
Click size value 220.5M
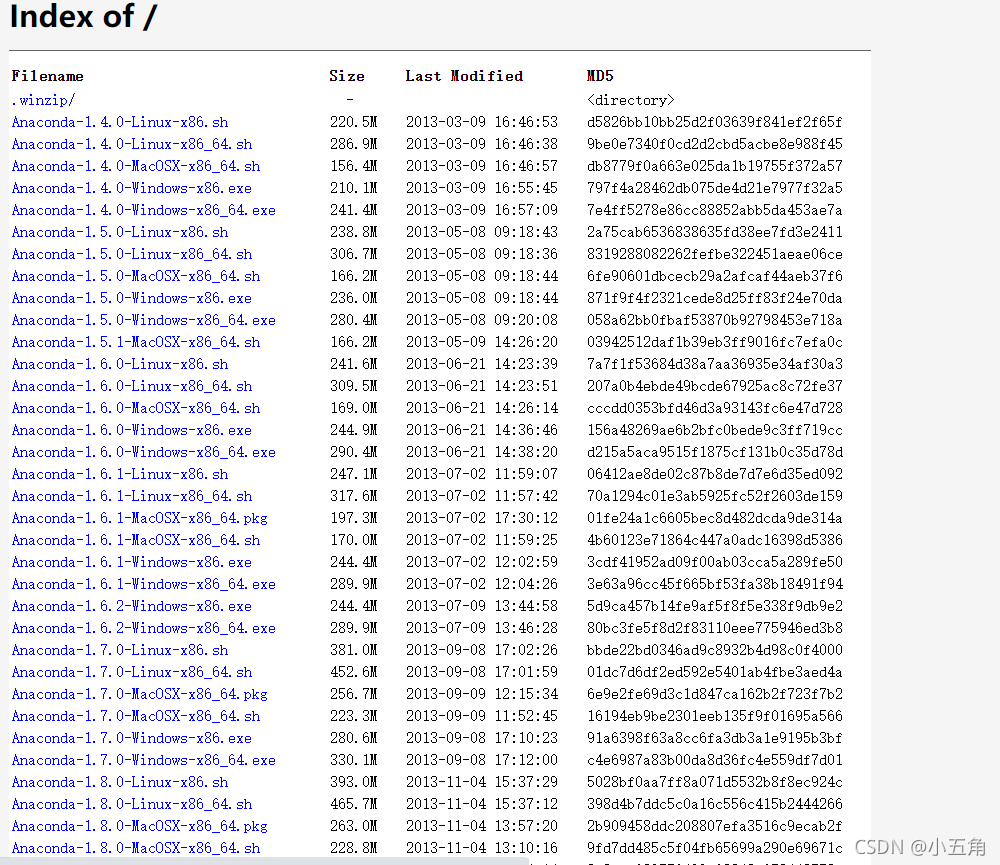click(354, 122)
